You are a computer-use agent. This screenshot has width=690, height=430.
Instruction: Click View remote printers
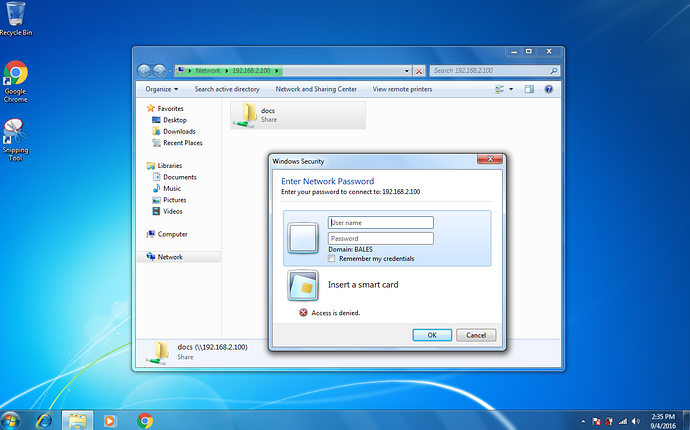(x=402, y=89)
